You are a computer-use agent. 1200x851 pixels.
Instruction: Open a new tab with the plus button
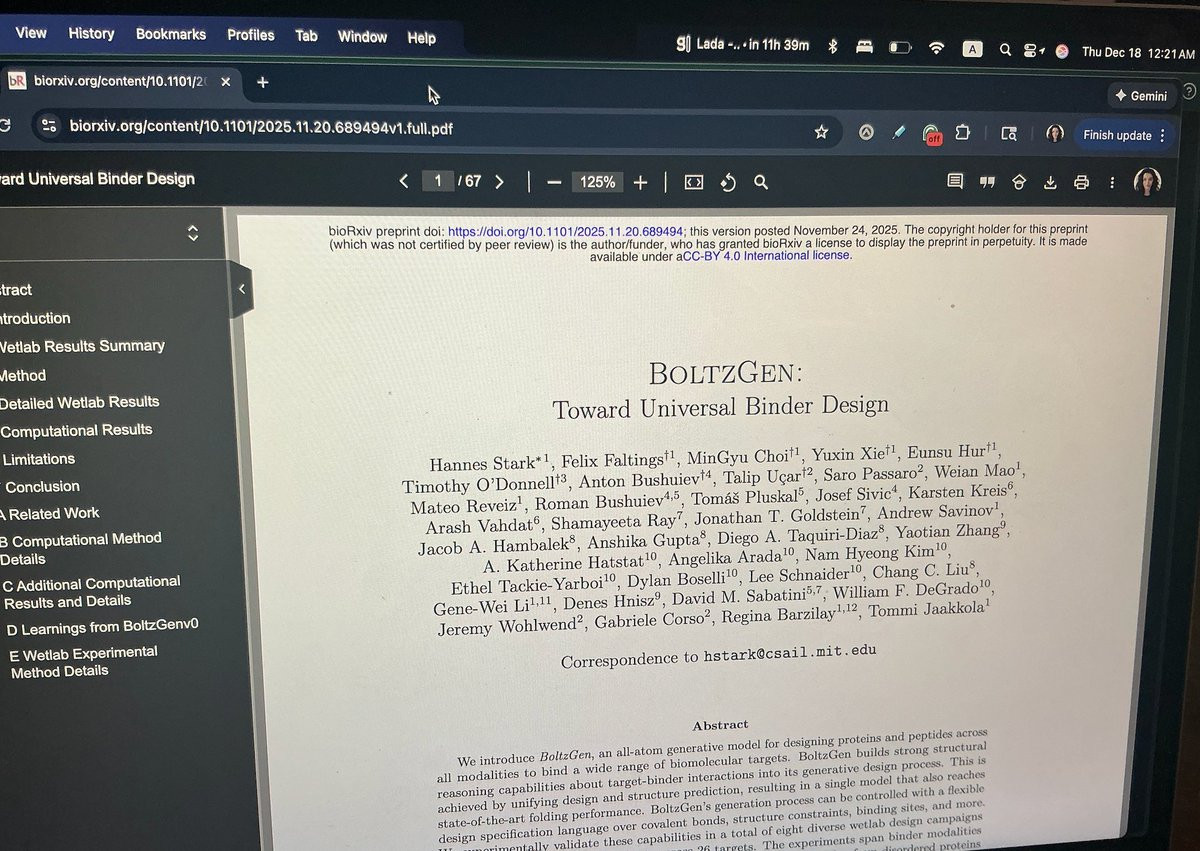[263, 82]
